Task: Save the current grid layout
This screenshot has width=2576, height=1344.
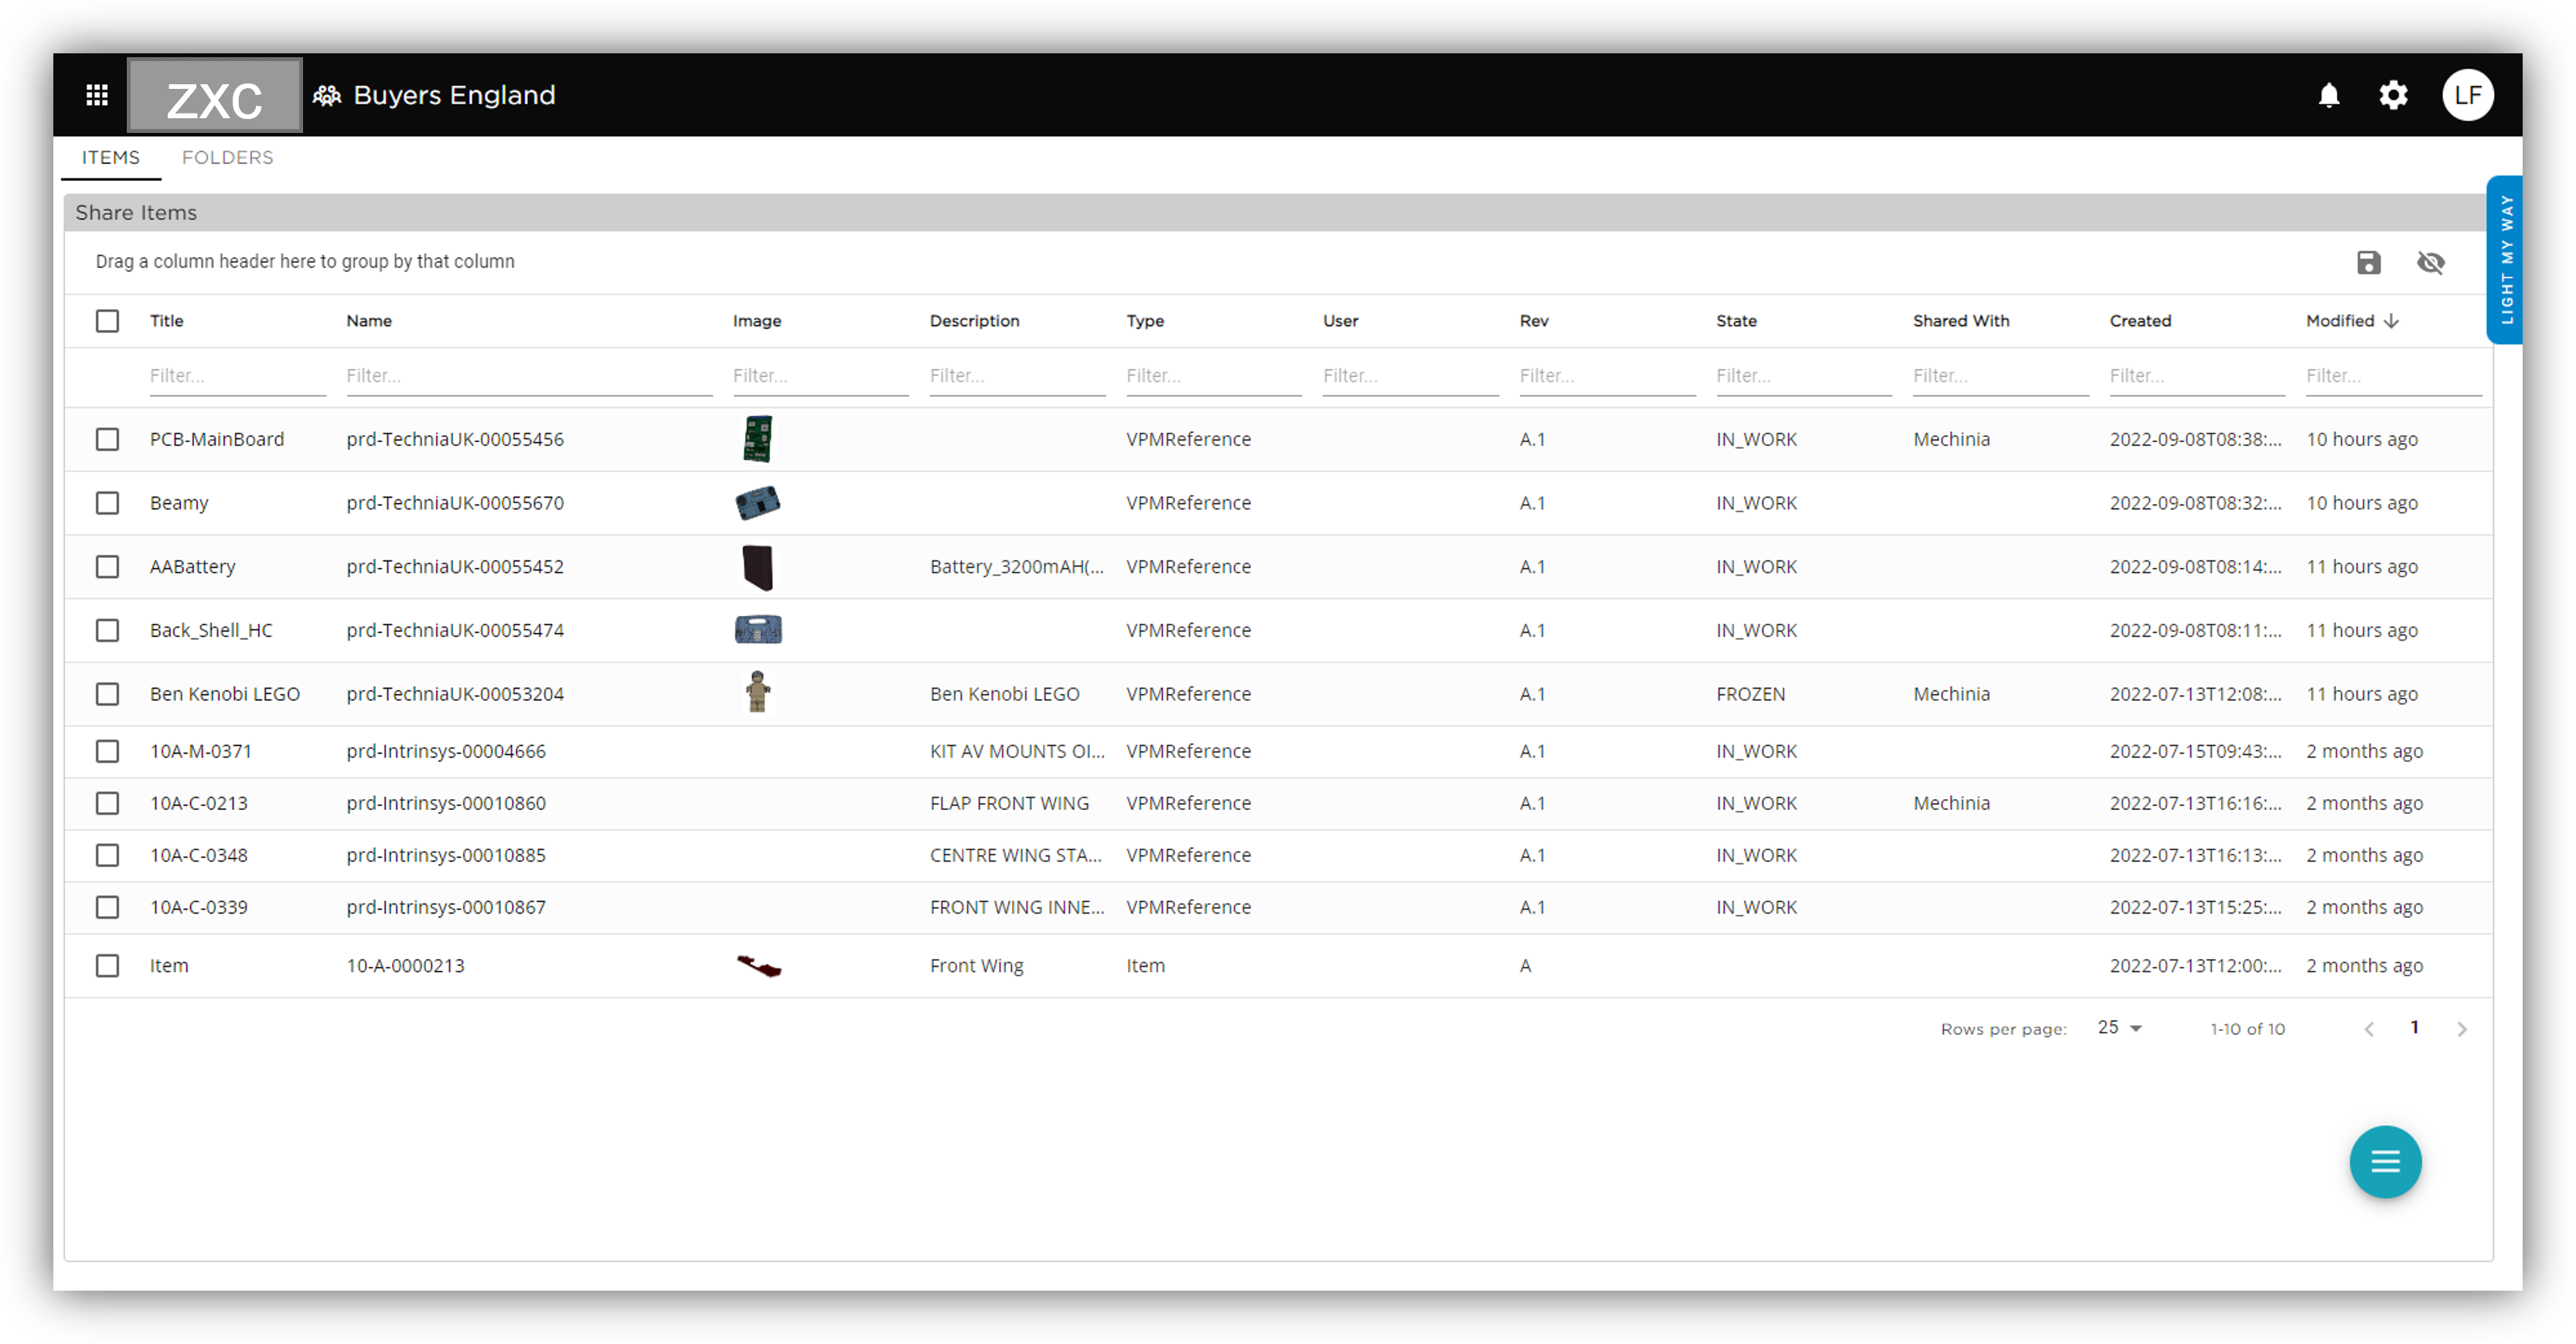Action: [2368, 263]
